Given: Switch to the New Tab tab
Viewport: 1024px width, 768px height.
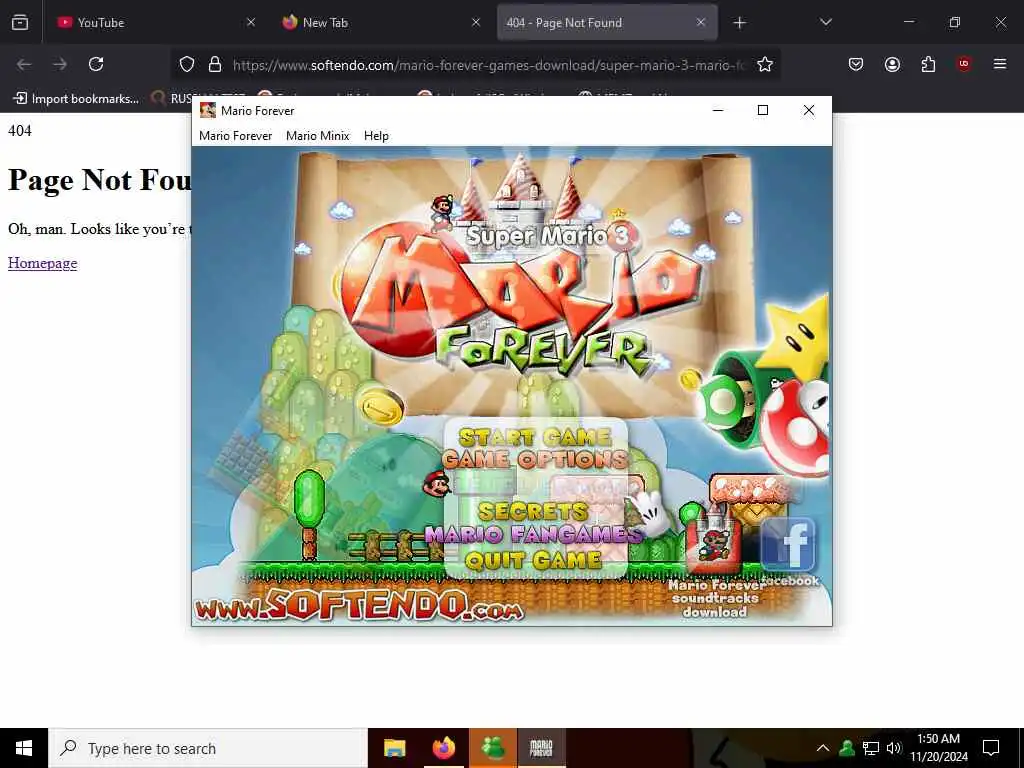Looking at the screenshot, I should pos(382,23).
